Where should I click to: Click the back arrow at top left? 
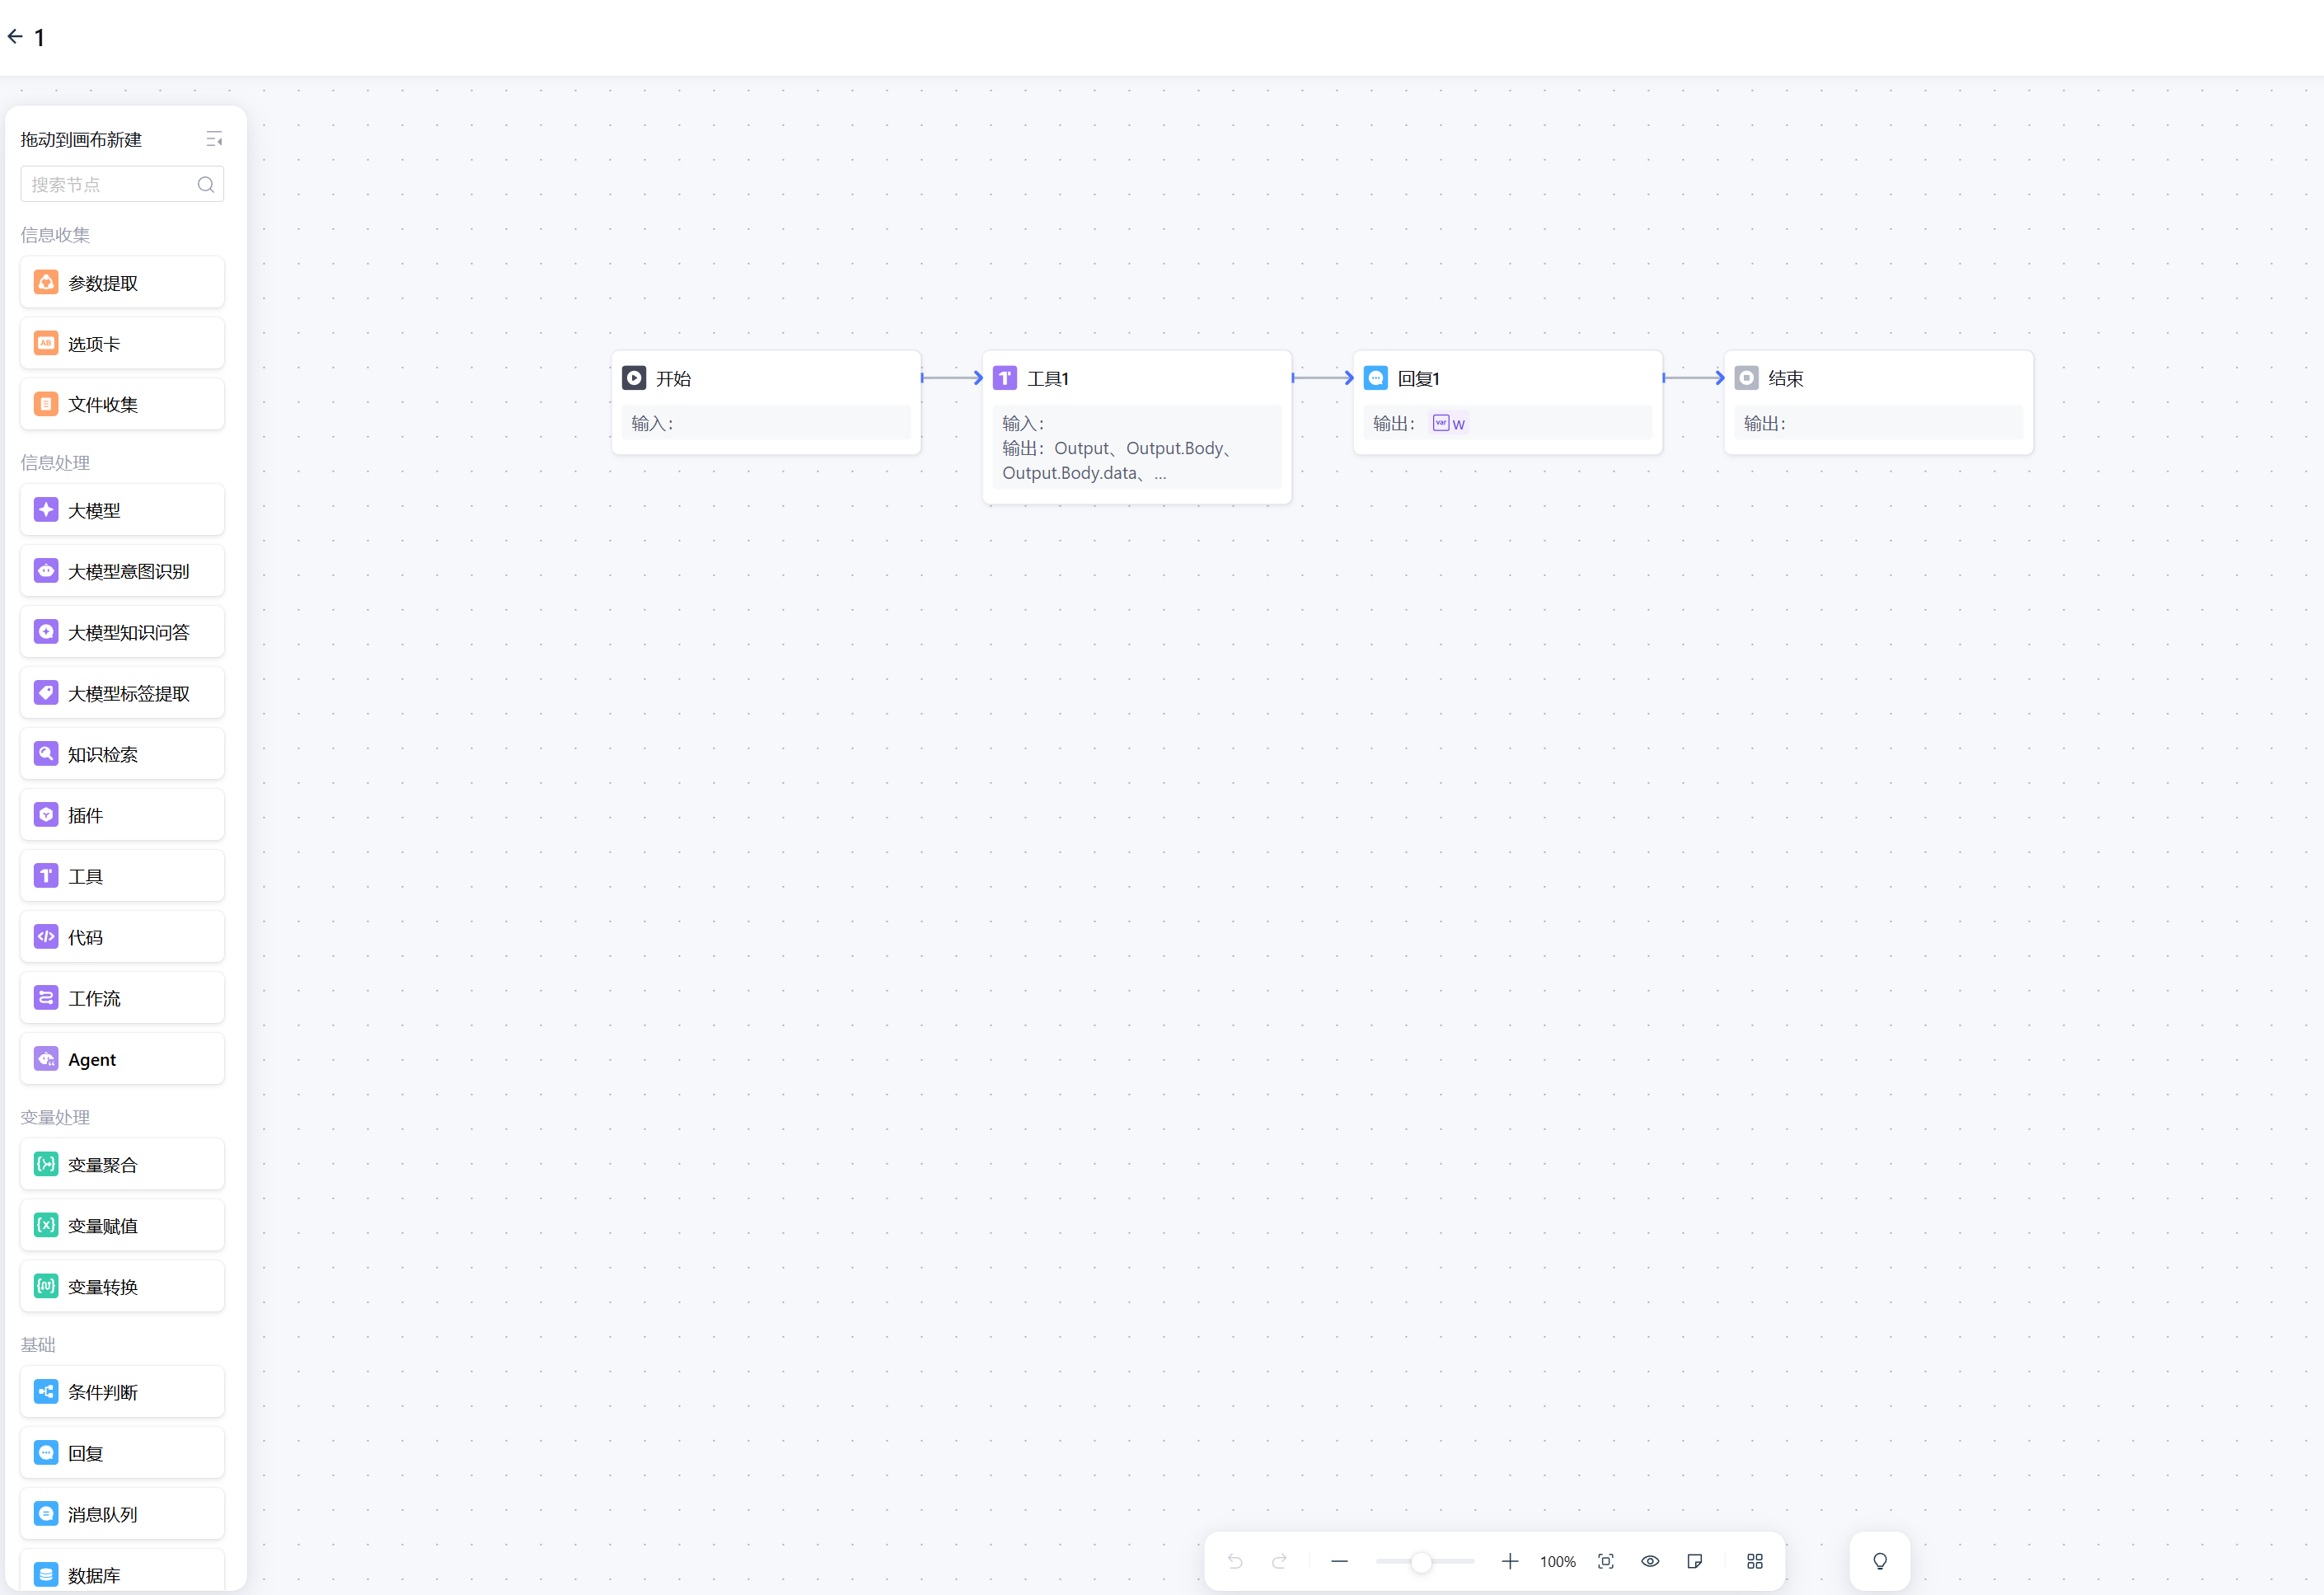(15, 37)
